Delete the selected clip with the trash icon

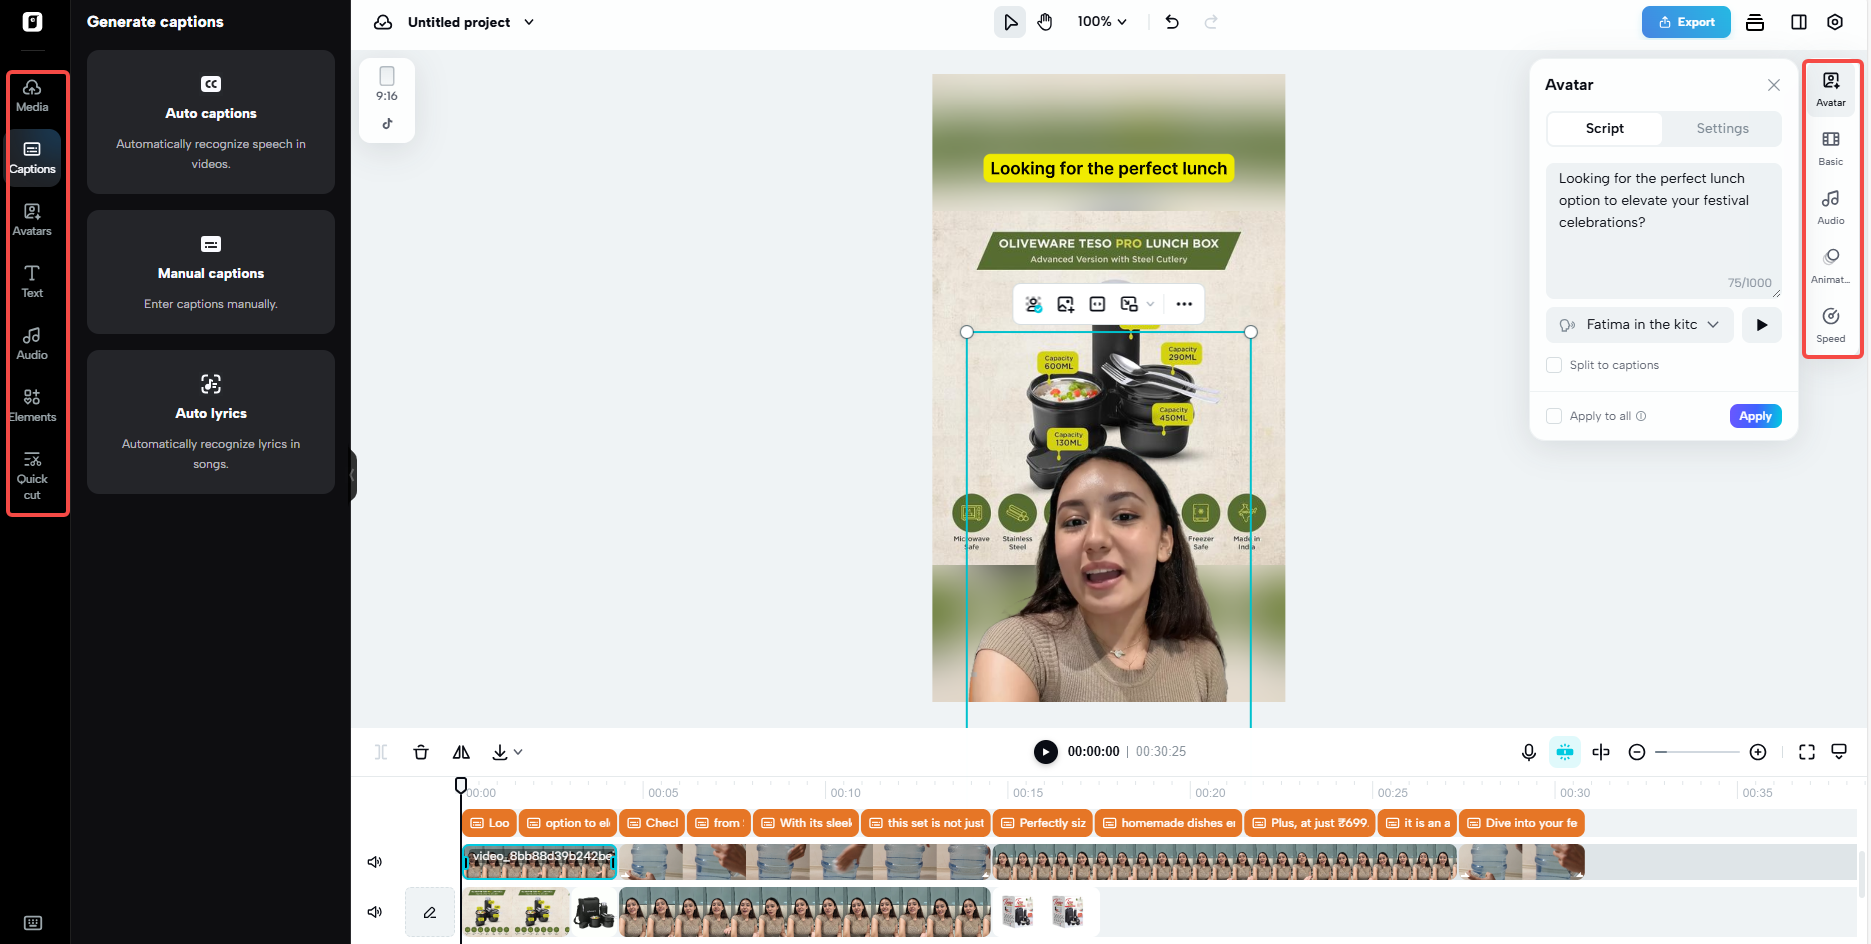coord(420,751)
